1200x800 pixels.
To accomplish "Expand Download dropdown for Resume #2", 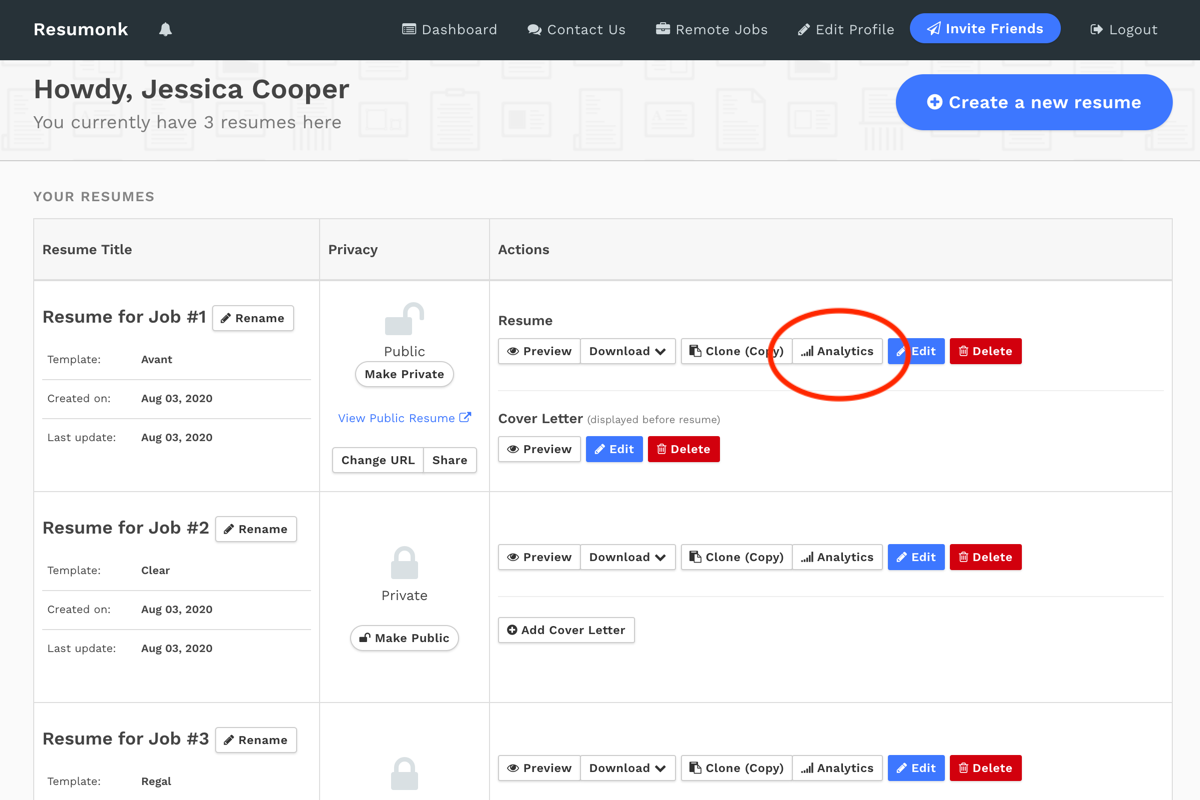I will 627,557.
